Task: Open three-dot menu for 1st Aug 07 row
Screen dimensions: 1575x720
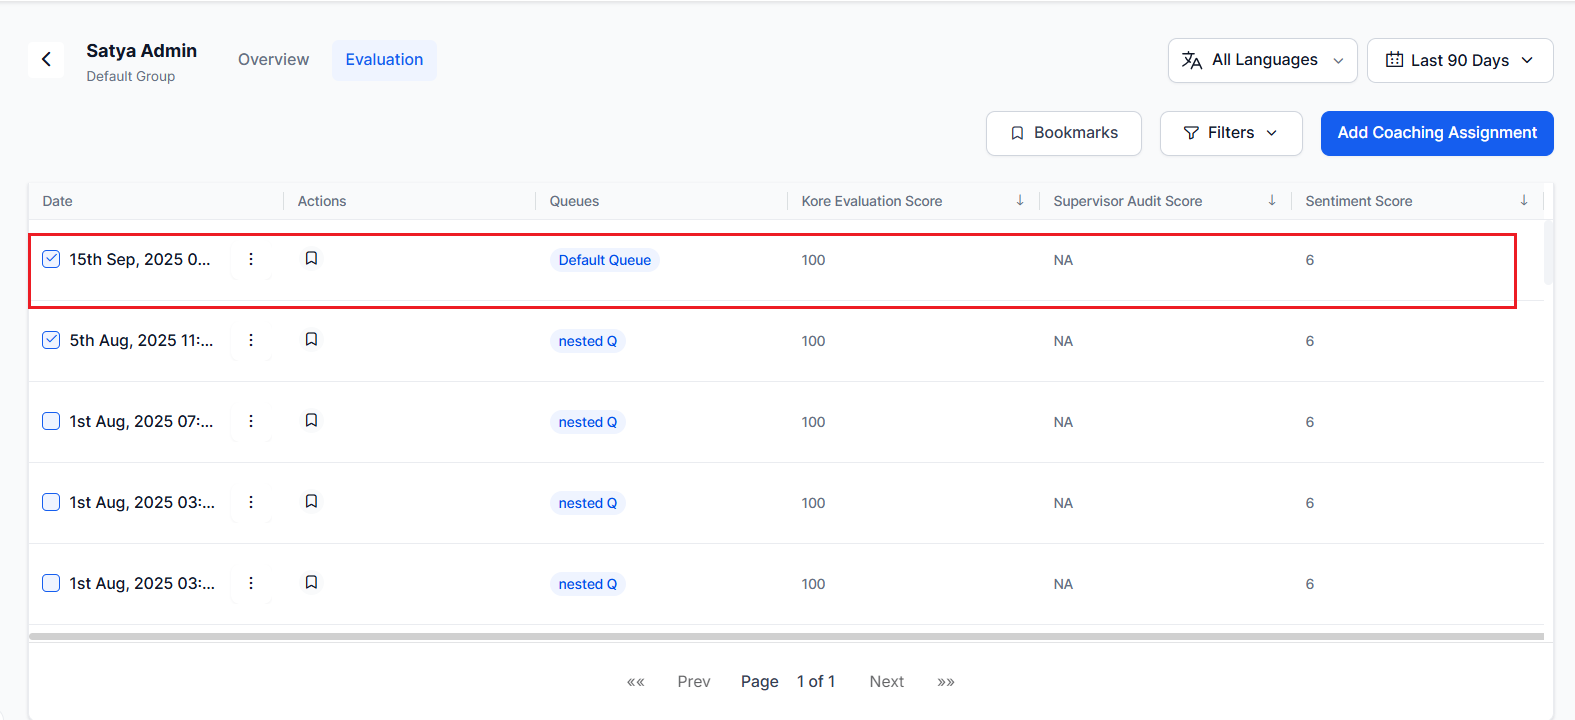Action: (251, 421)
